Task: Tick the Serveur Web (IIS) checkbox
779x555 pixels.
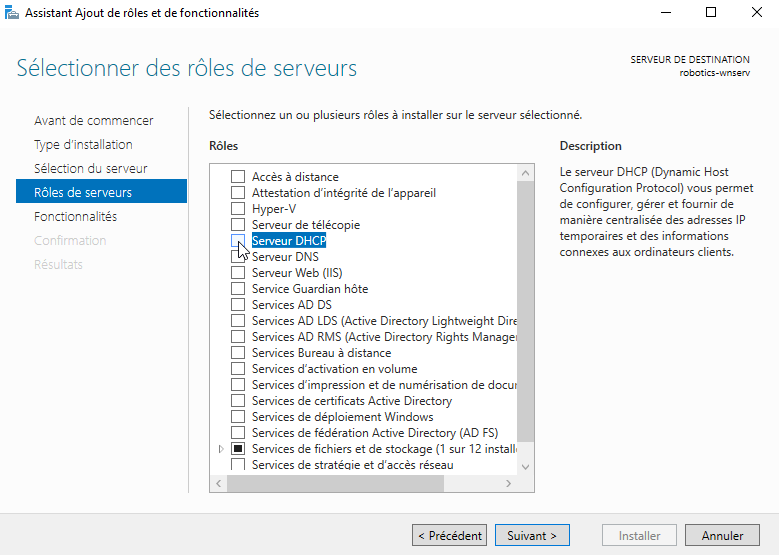Action: coord(238,273)
